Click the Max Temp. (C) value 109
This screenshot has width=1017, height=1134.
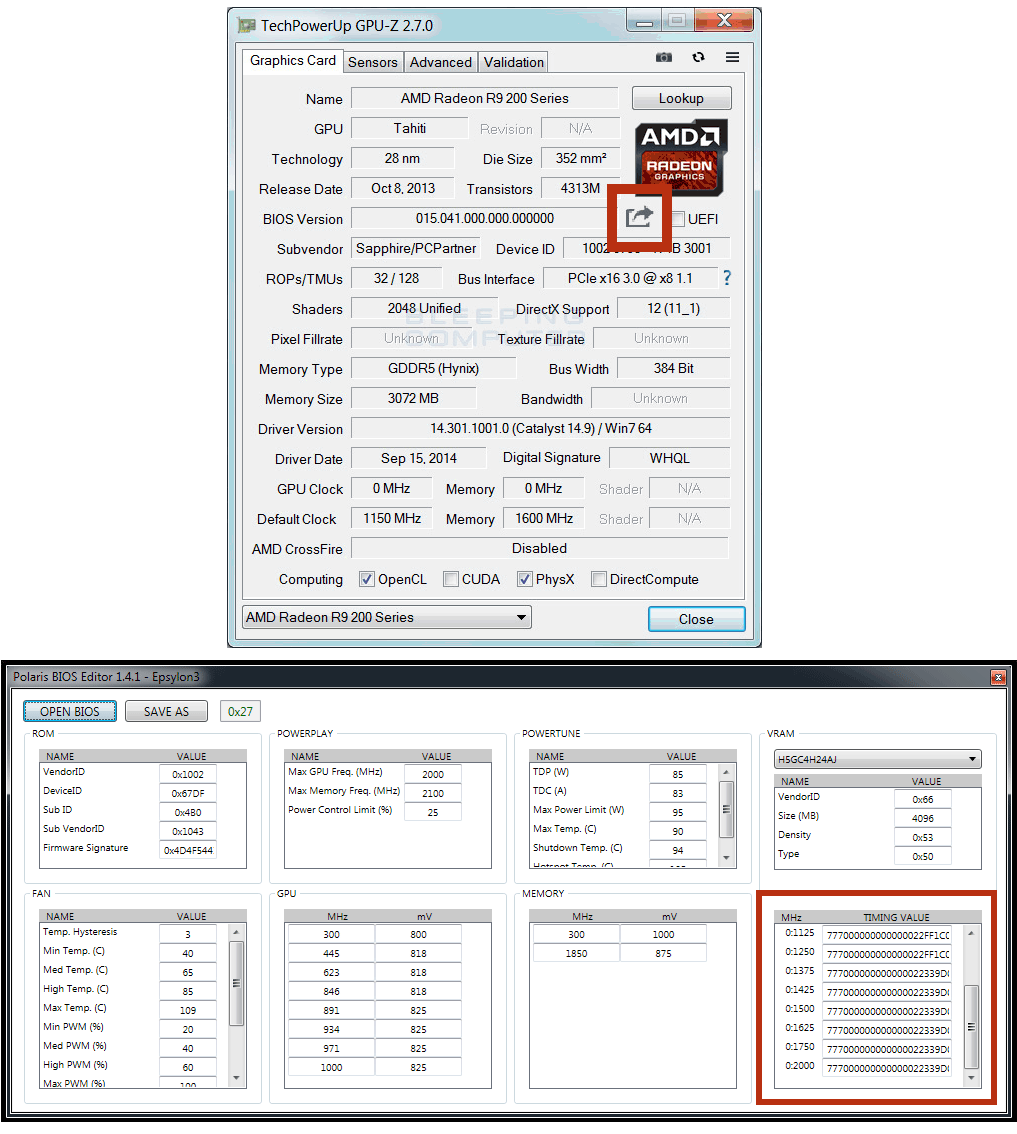pyautogui.click(x=187, y=1010)
